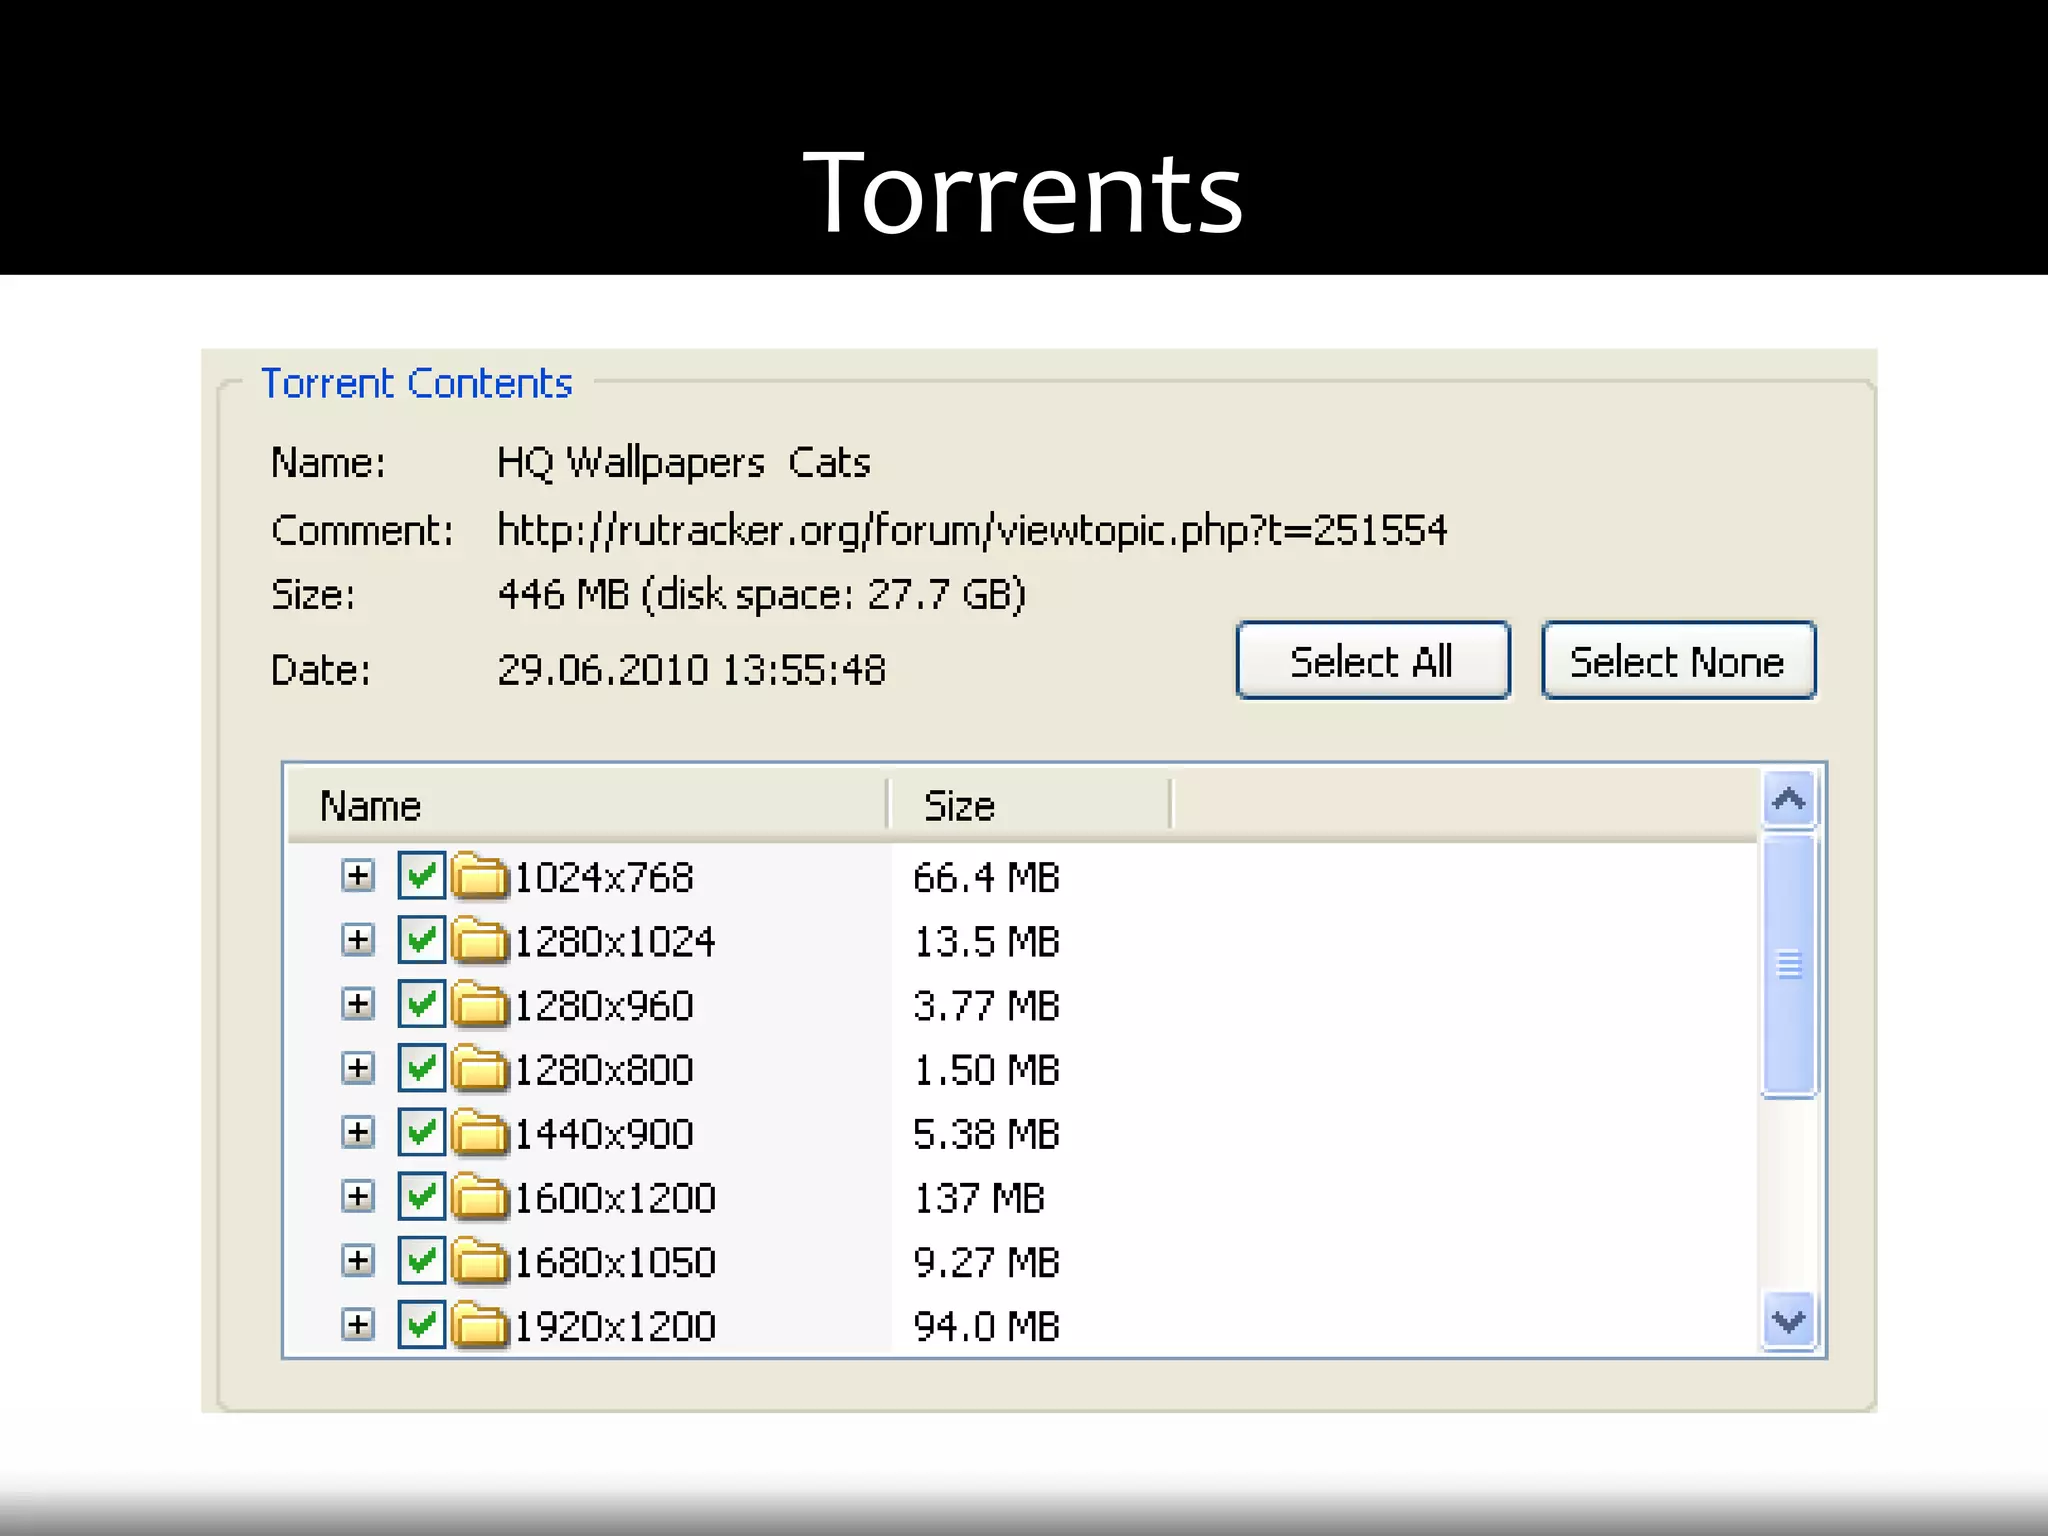Expand the 1280x1024 folder tree
Screen dimensions: 2048x1536
tap(357, 940)
